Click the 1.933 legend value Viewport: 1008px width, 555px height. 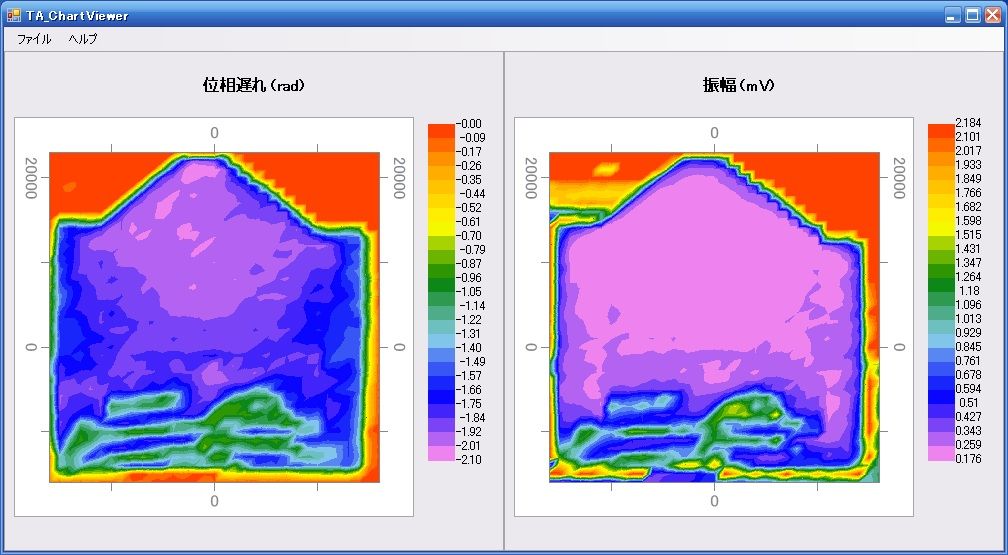(x=968, y=165)
